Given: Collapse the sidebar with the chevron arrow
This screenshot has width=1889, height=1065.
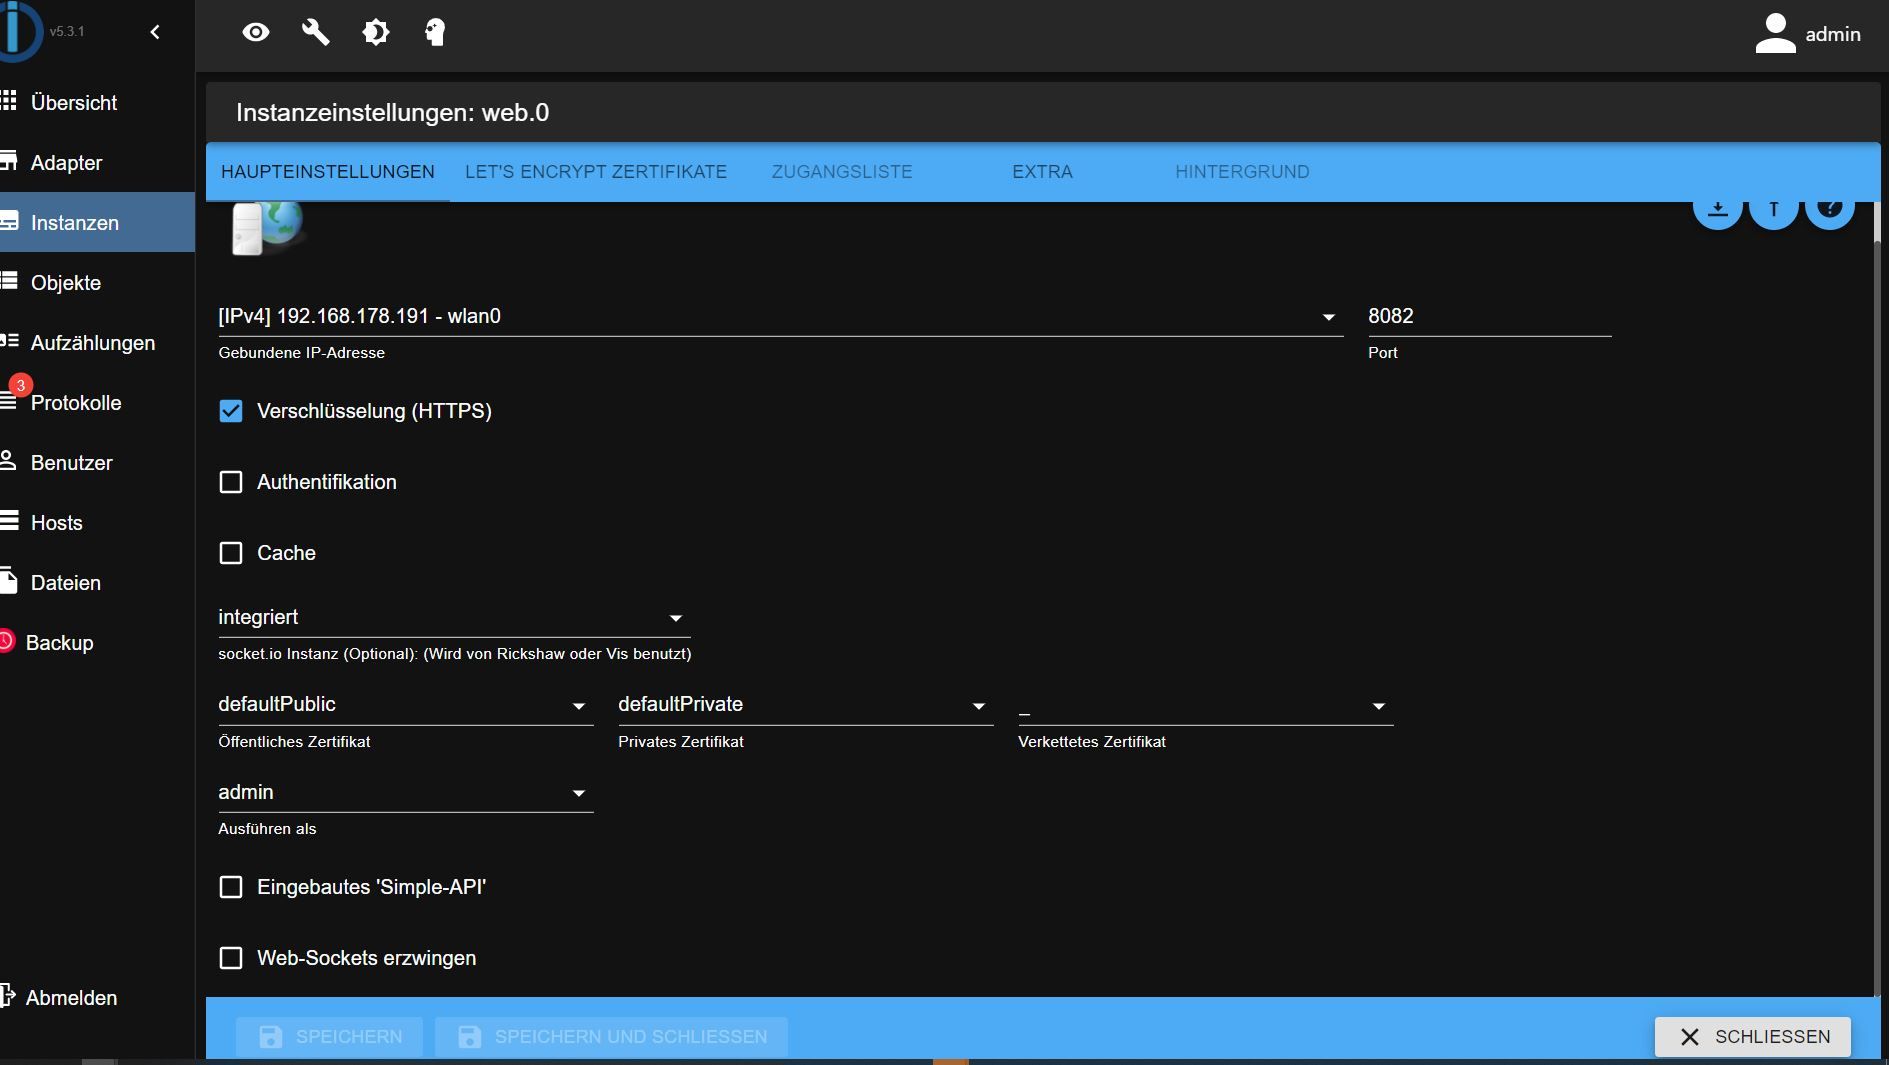Looking at the screenshot, I should click(155, 32).
